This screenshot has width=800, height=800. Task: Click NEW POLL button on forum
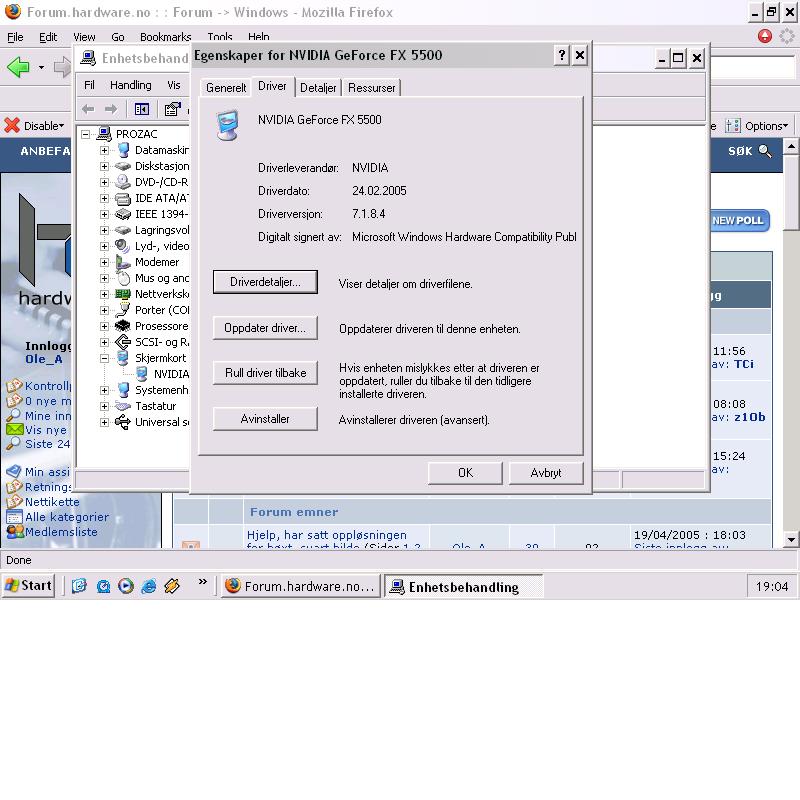pos(738,220)
